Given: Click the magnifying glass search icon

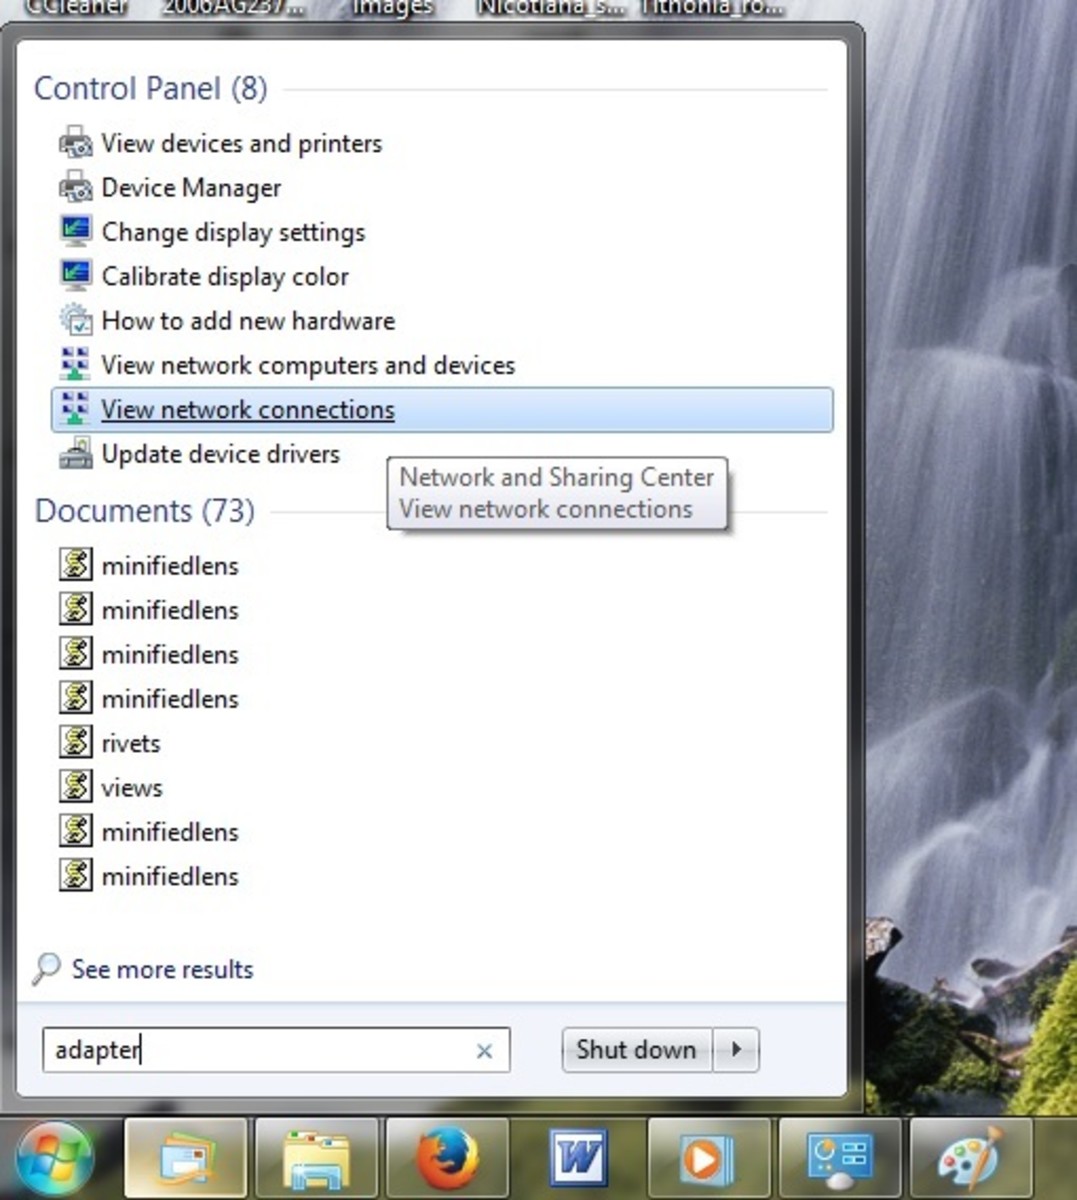Looking at the screenshot, I should 44,969.
